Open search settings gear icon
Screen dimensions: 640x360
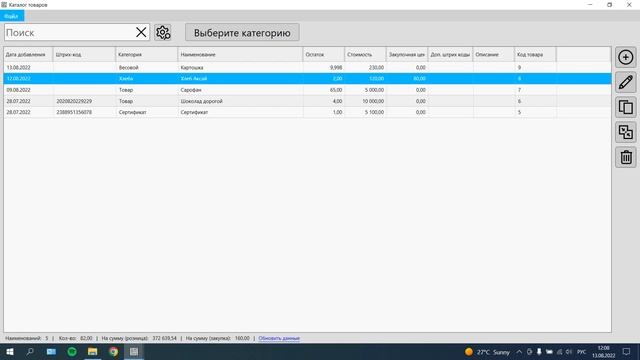[x=163, y=32]
